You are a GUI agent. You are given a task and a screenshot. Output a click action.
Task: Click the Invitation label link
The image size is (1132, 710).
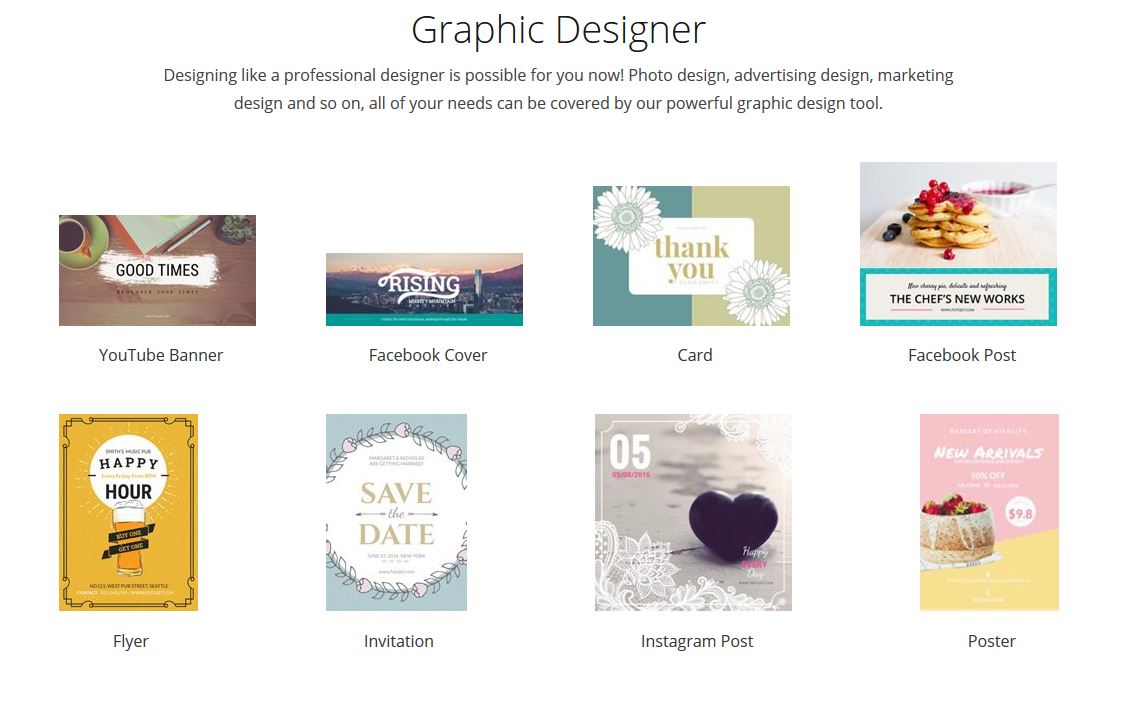tap(399, 641)
